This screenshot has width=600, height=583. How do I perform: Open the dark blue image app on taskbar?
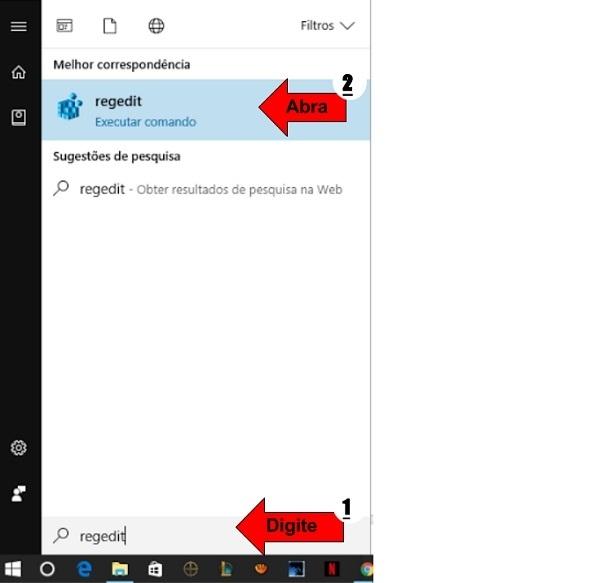pos(296,569)
